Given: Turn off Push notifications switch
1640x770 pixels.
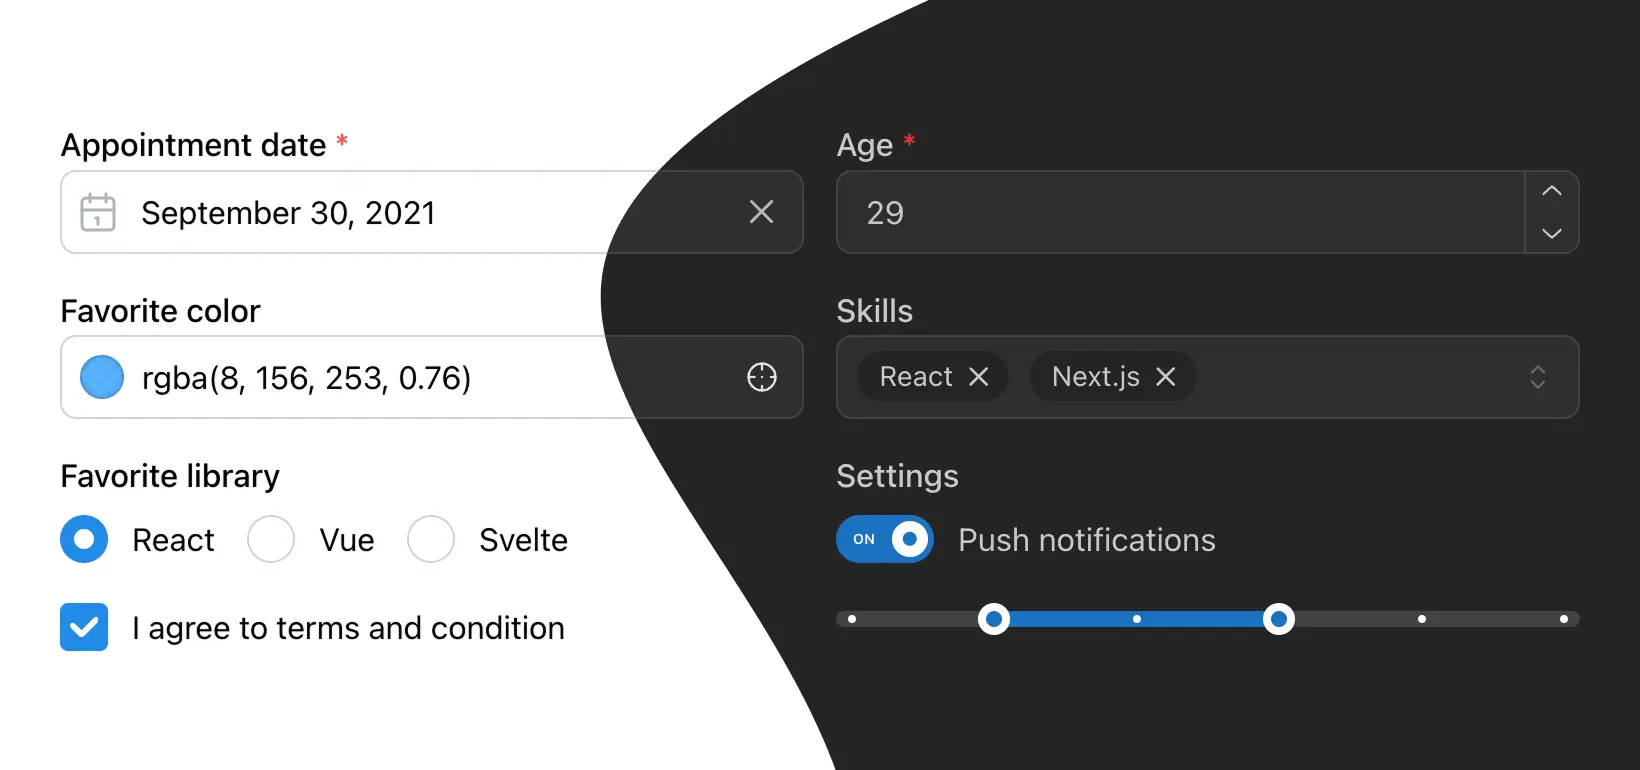Looking at the screenshot, I should click(x=884, y=540).
